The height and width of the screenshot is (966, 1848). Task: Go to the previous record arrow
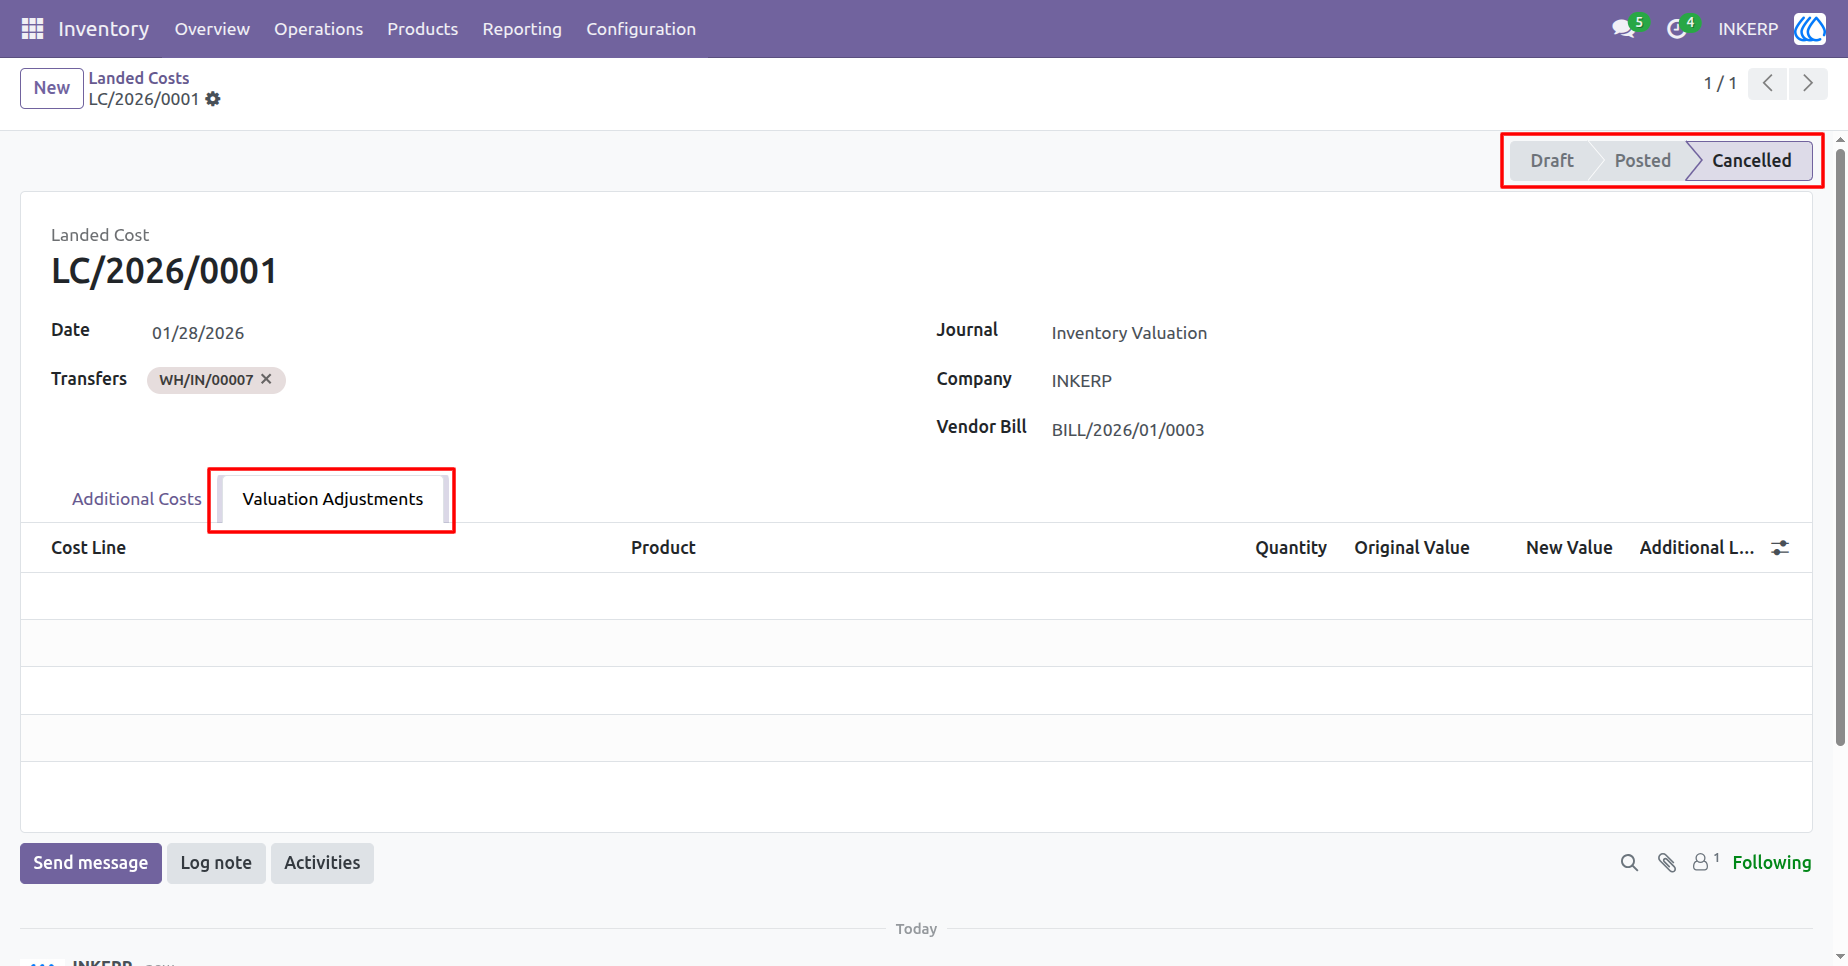point(1768,83)
